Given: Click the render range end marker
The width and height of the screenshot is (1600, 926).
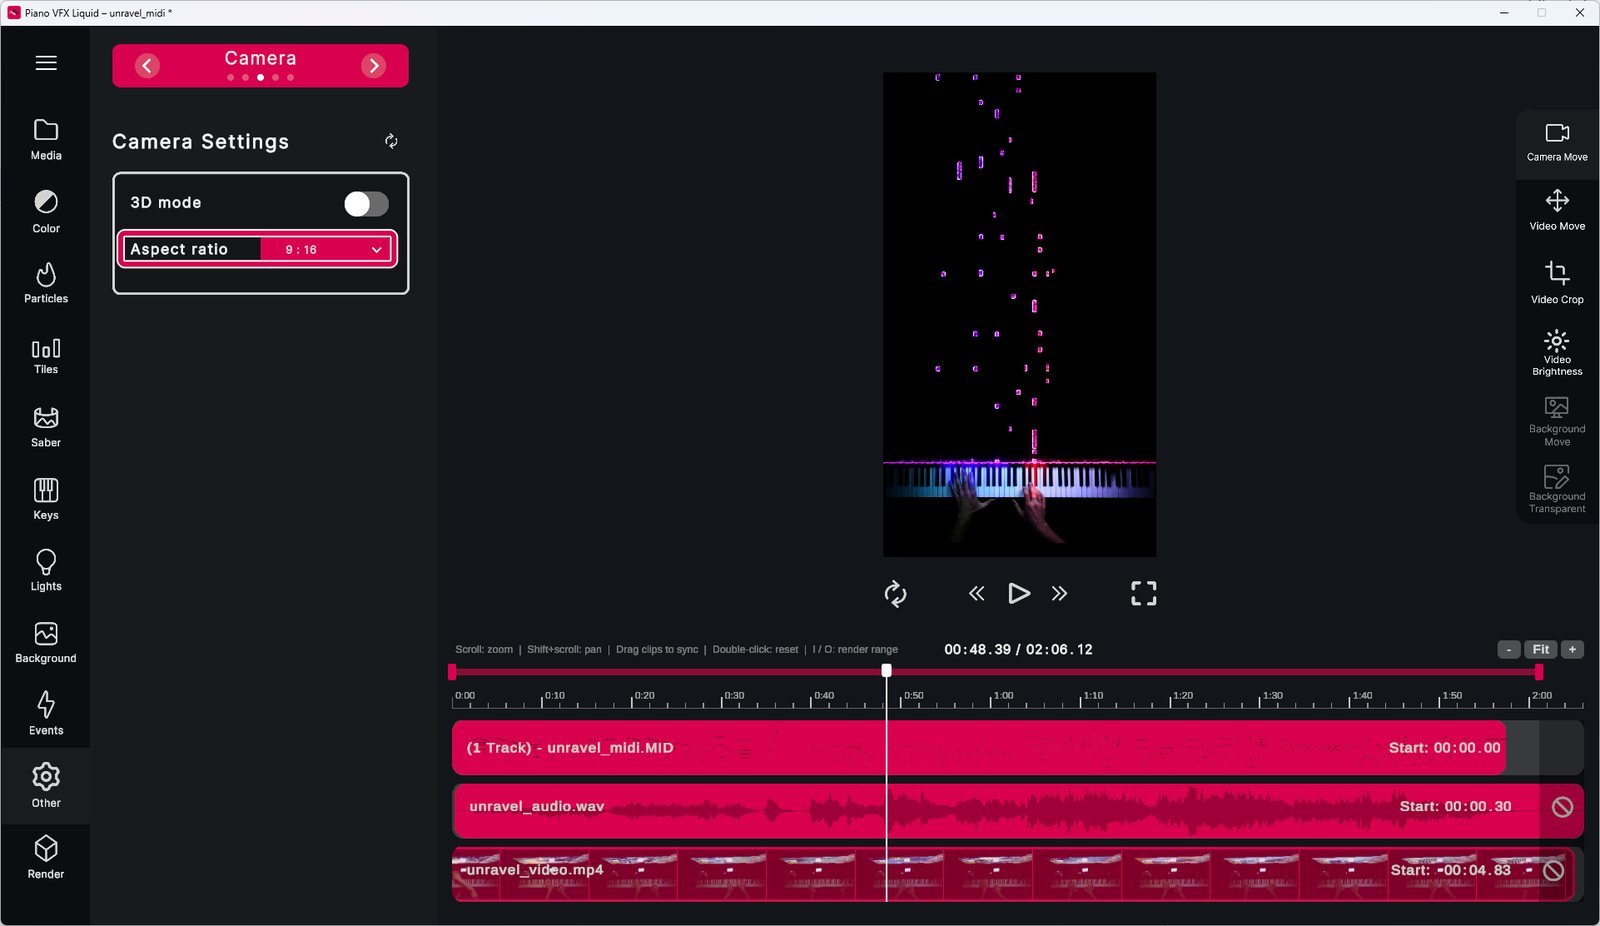Looking at the screenshot, I should tap(1538, 673).
